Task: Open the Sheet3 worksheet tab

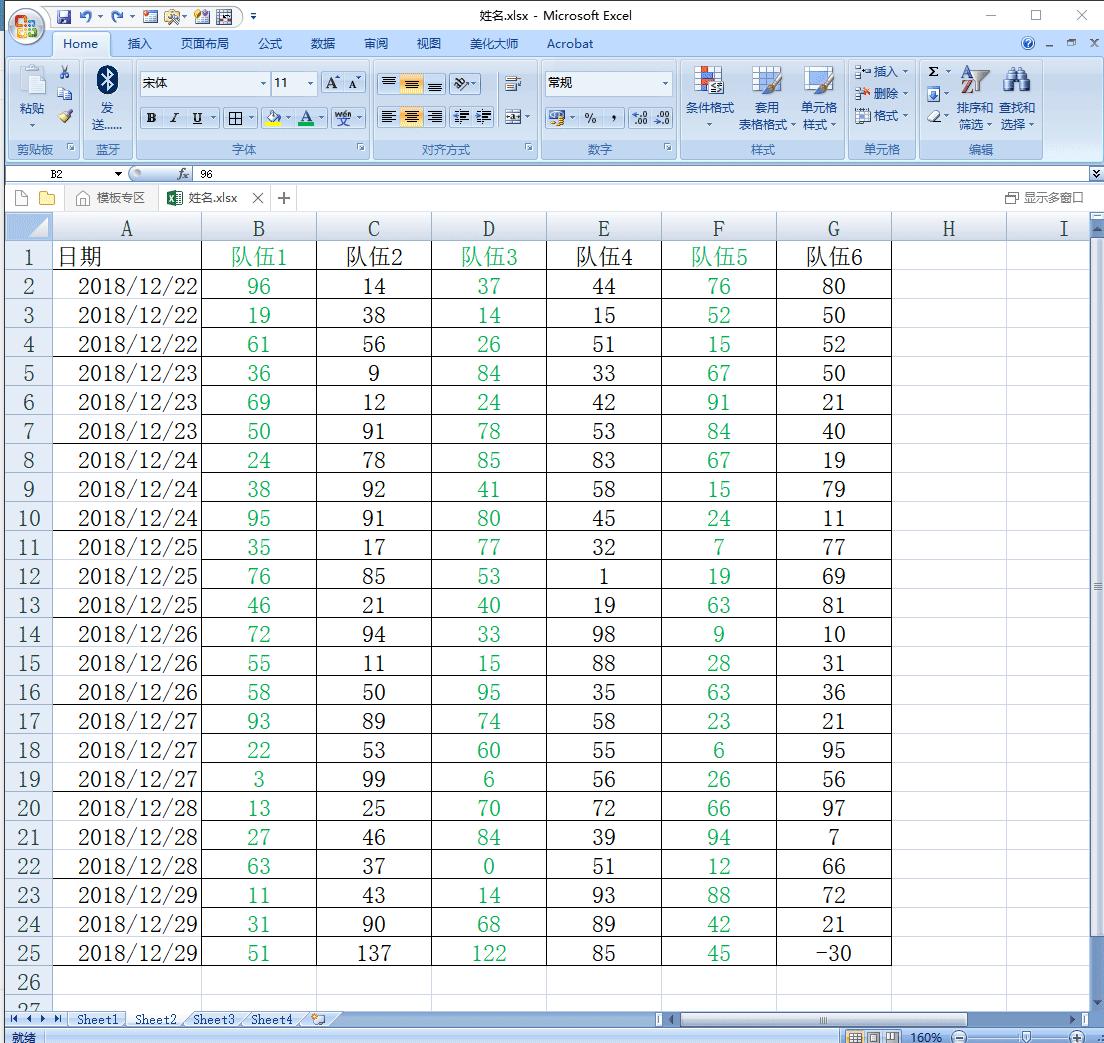Action: pyautogui.click(x=213, y=1019)
